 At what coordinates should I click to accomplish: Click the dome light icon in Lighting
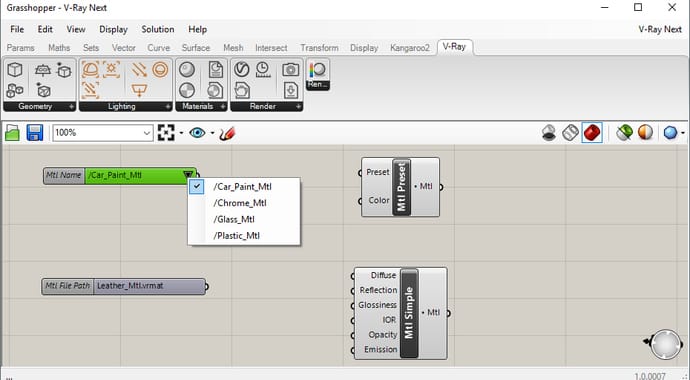(x=91, y=70)
